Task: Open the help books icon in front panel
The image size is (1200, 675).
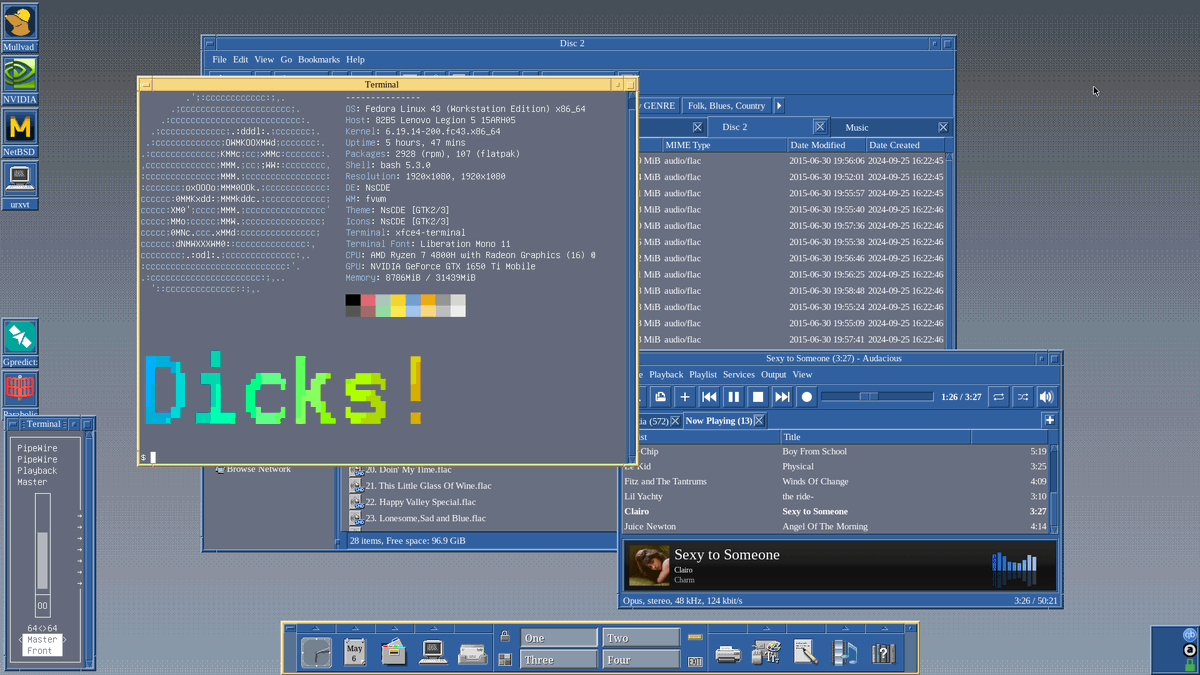Action: [x=883, y=653]
